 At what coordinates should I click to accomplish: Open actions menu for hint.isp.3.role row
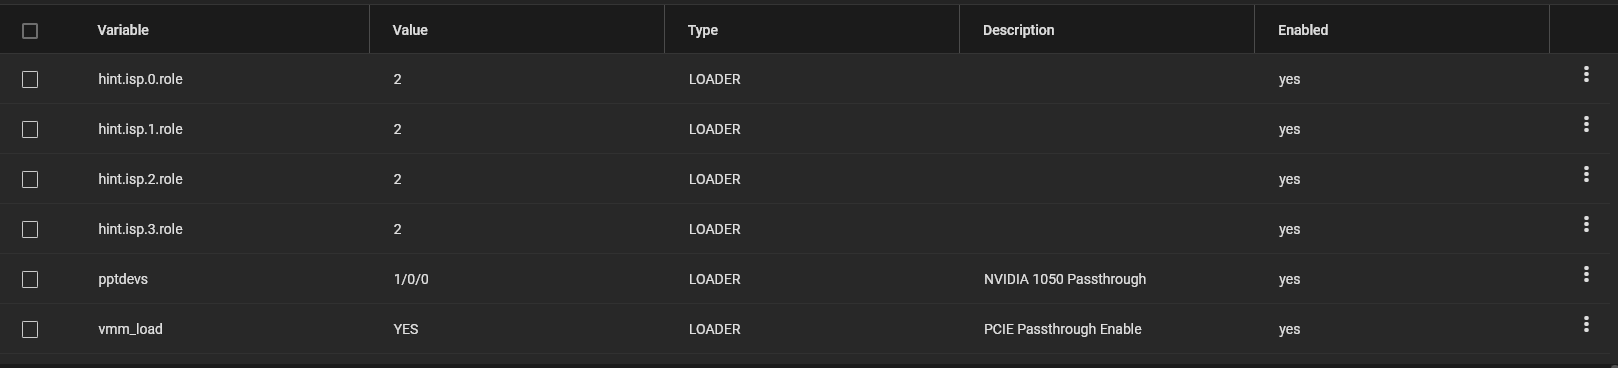click(1586, 225)
